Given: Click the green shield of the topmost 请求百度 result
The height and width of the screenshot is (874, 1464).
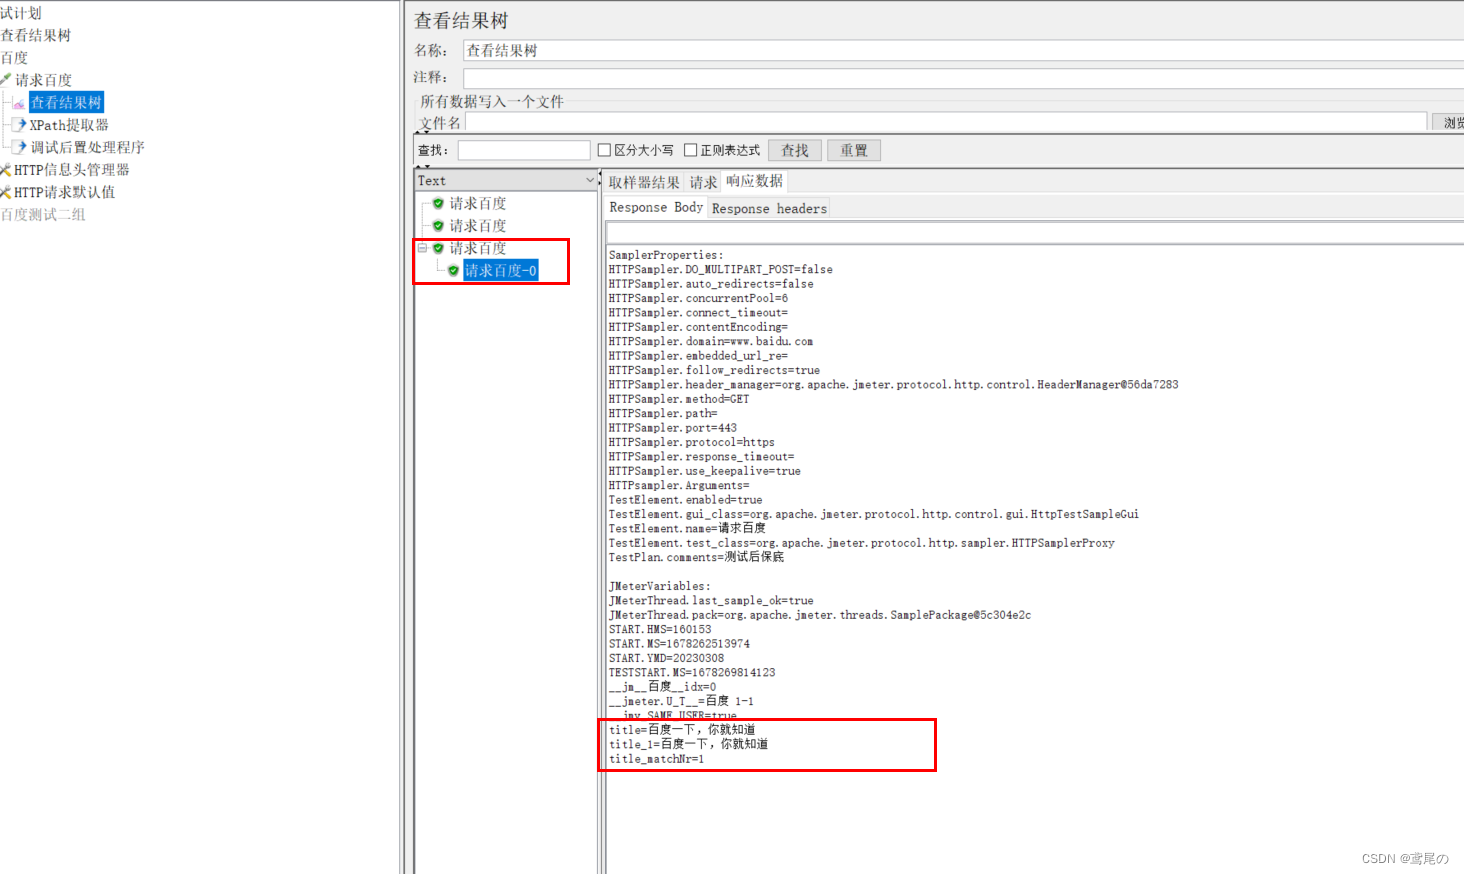Looking at the screenshot, I should pos(438,203).
